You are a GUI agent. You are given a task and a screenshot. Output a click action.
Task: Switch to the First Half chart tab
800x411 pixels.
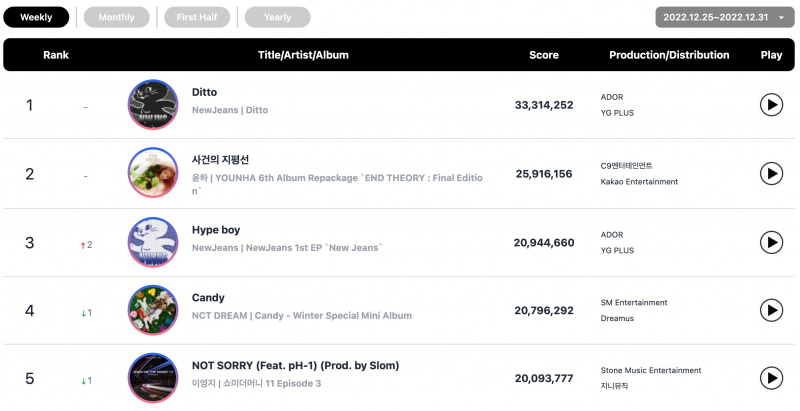point(197,17)
